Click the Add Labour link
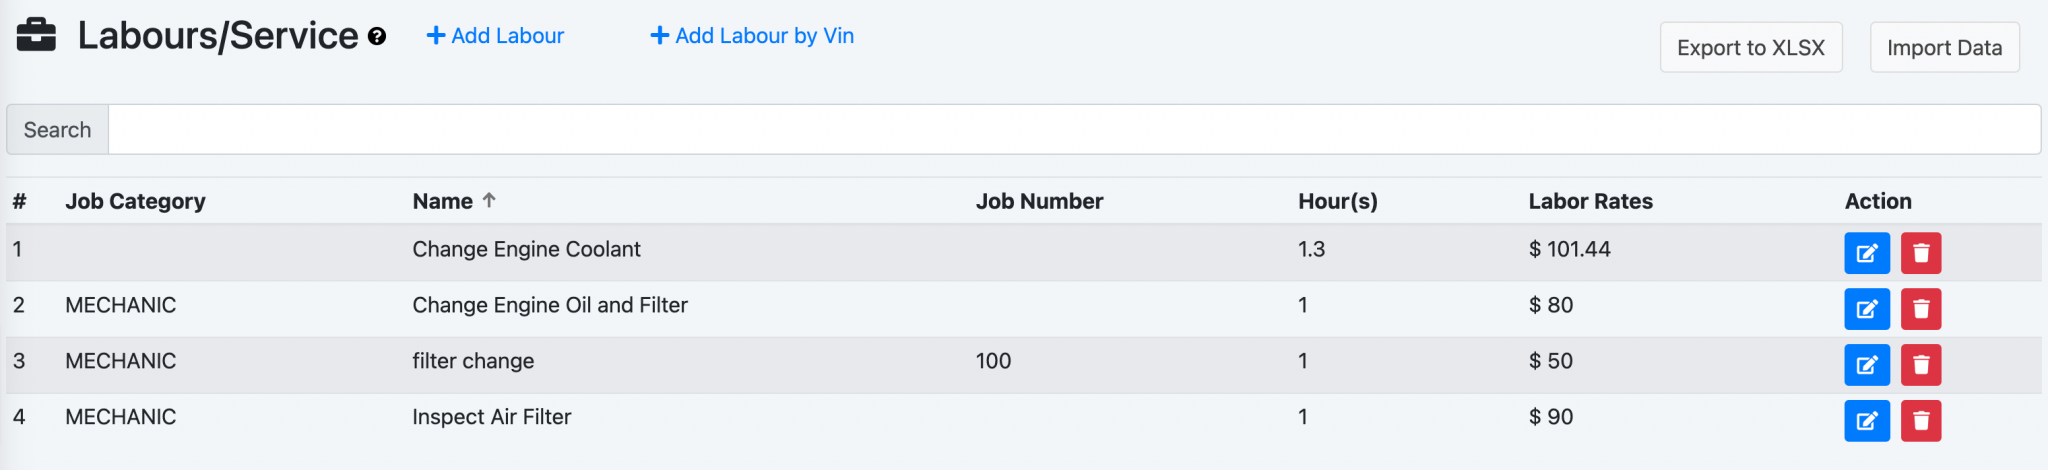The image size is (2048, 470). (x=496, y=36)
